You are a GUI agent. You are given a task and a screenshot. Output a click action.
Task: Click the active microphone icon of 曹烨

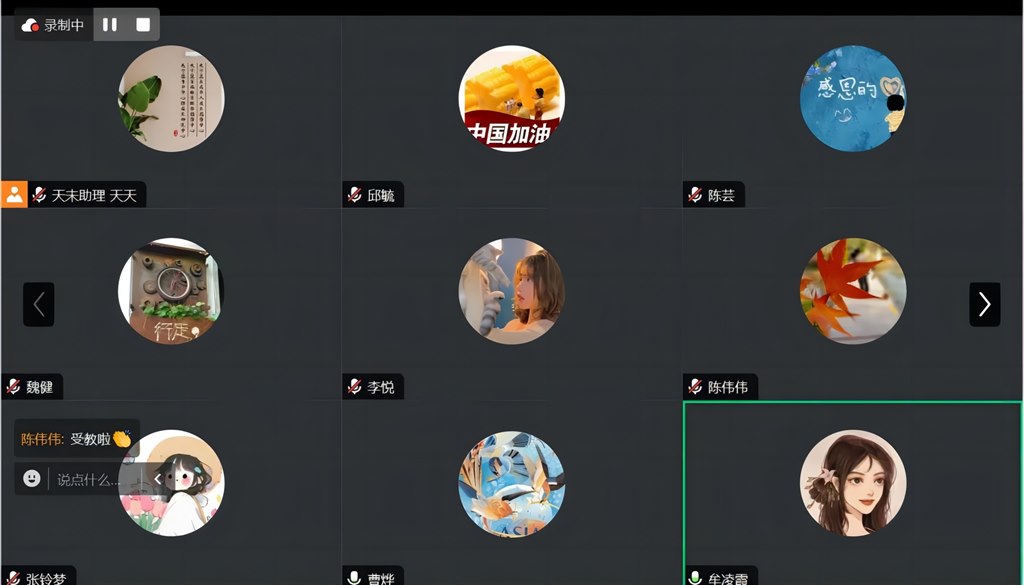click(x=354, y=578)
